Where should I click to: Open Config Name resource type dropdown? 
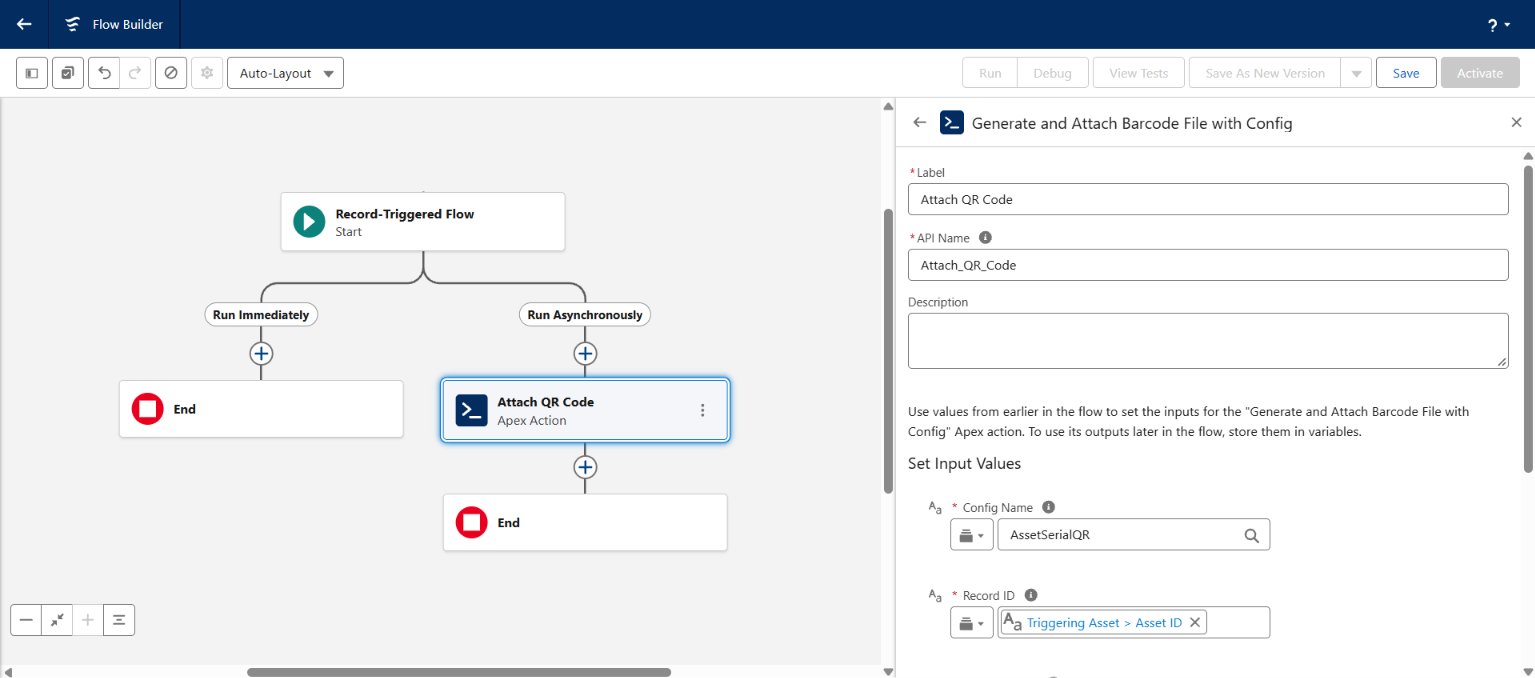tap(972, 535)
